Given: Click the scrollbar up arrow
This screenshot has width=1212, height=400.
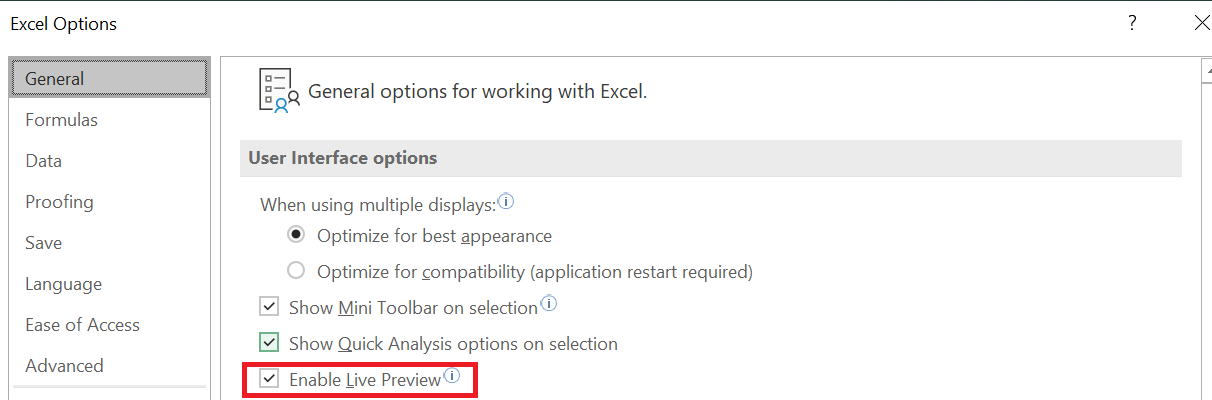Looking at the screenshot, I should [1206, 70].
